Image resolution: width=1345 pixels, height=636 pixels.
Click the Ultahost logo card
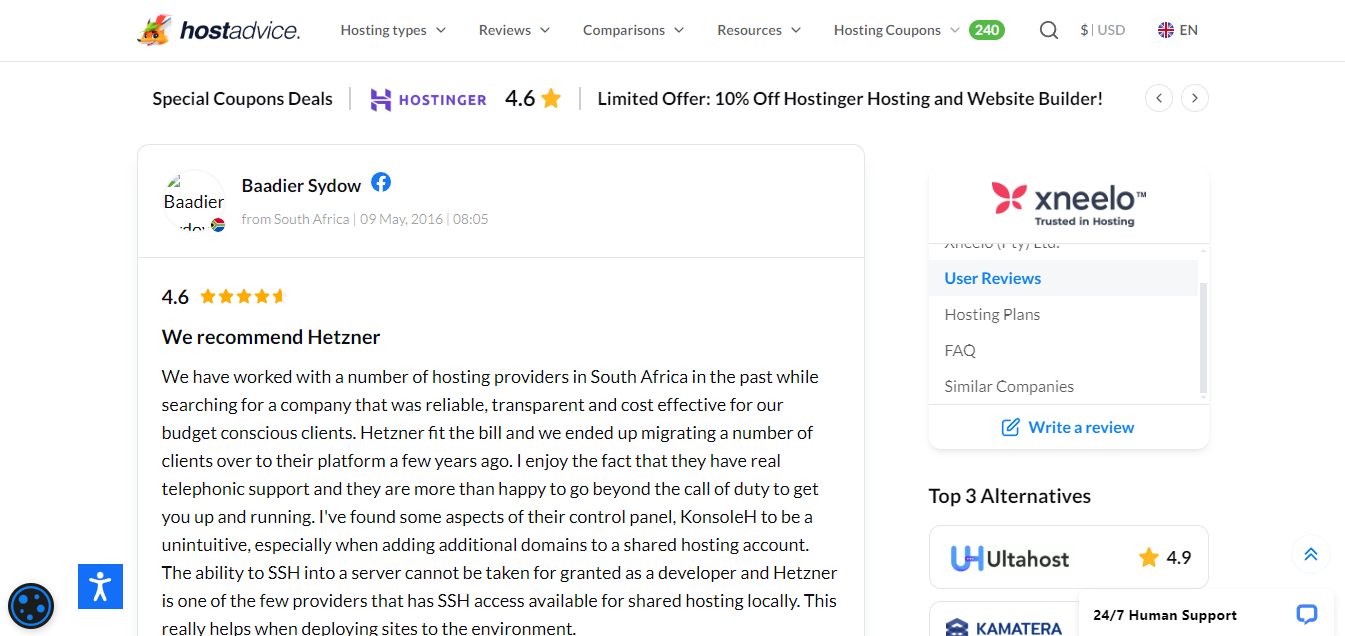[x=1009, y=558]
